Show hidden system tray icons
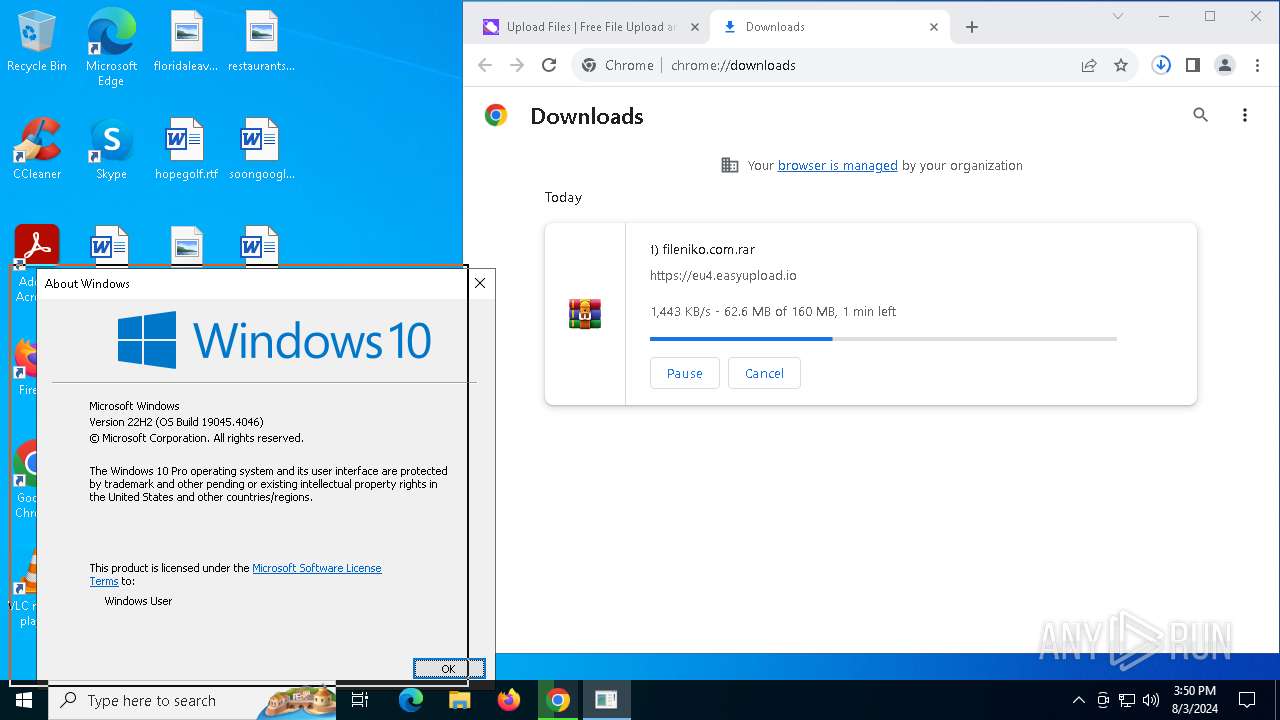This screenshot has height=720, width=1280. (x=1078, y=700)
